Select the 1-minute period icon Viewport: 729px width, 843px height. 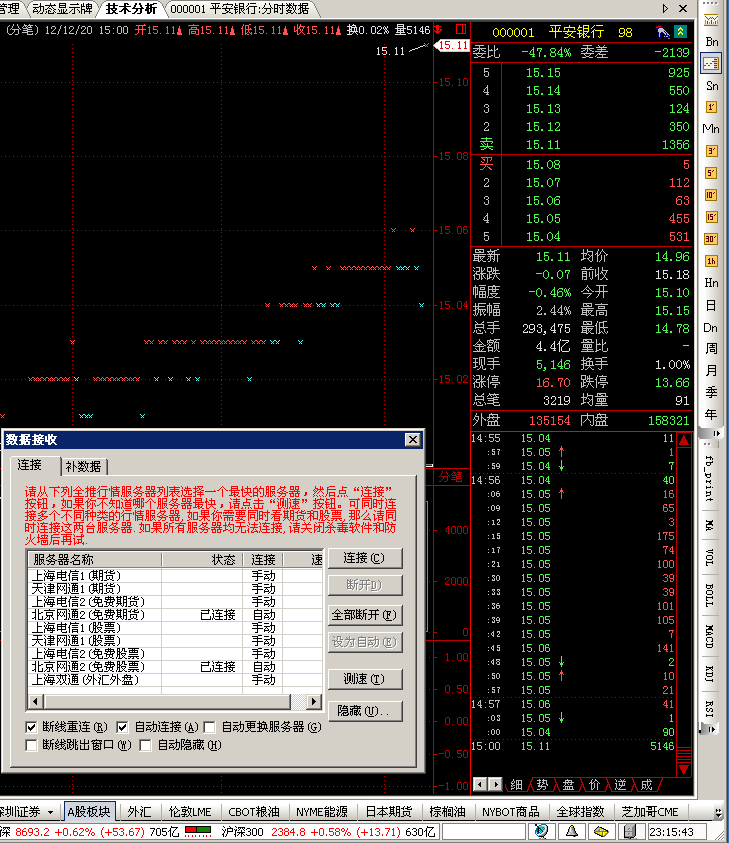point(711,107)
